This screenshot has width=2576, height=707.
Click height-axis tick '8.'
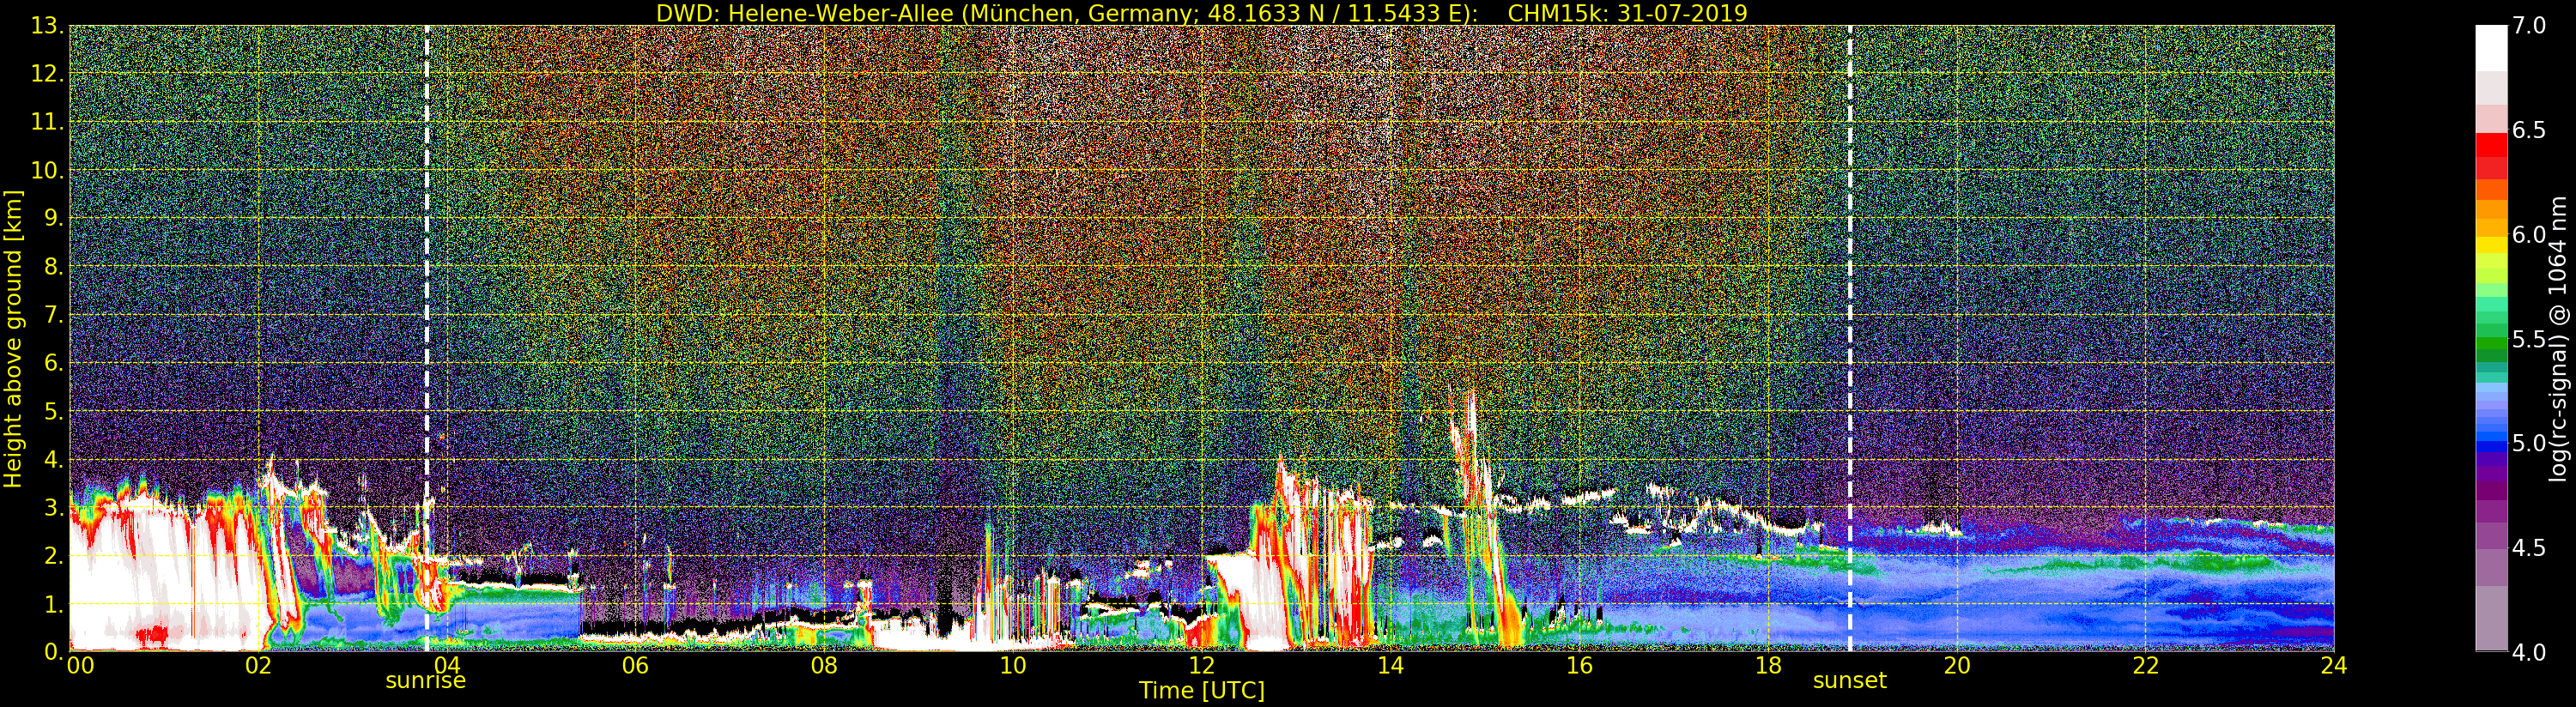53,267
